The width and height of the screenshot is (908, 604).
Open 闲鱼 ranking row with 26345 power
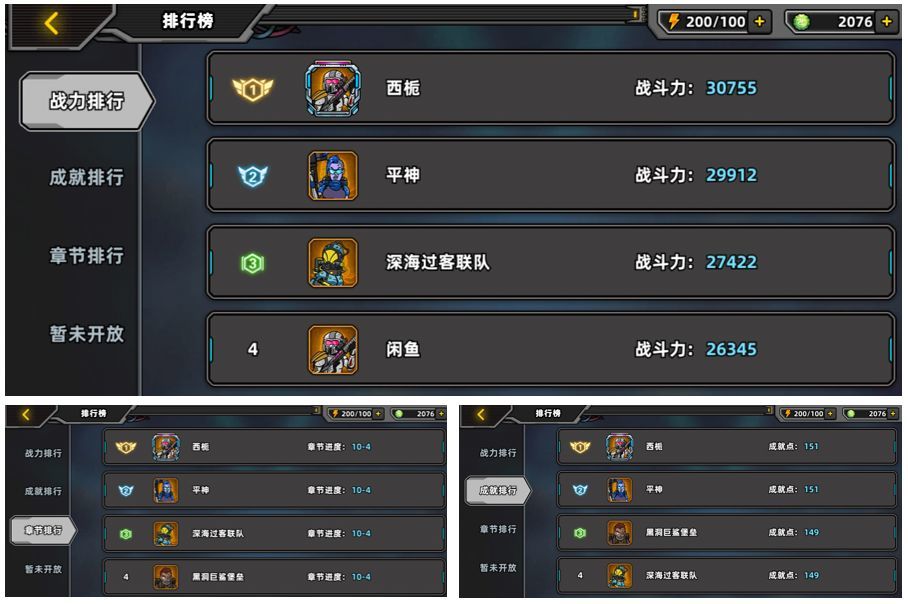[x=551, y=350]
